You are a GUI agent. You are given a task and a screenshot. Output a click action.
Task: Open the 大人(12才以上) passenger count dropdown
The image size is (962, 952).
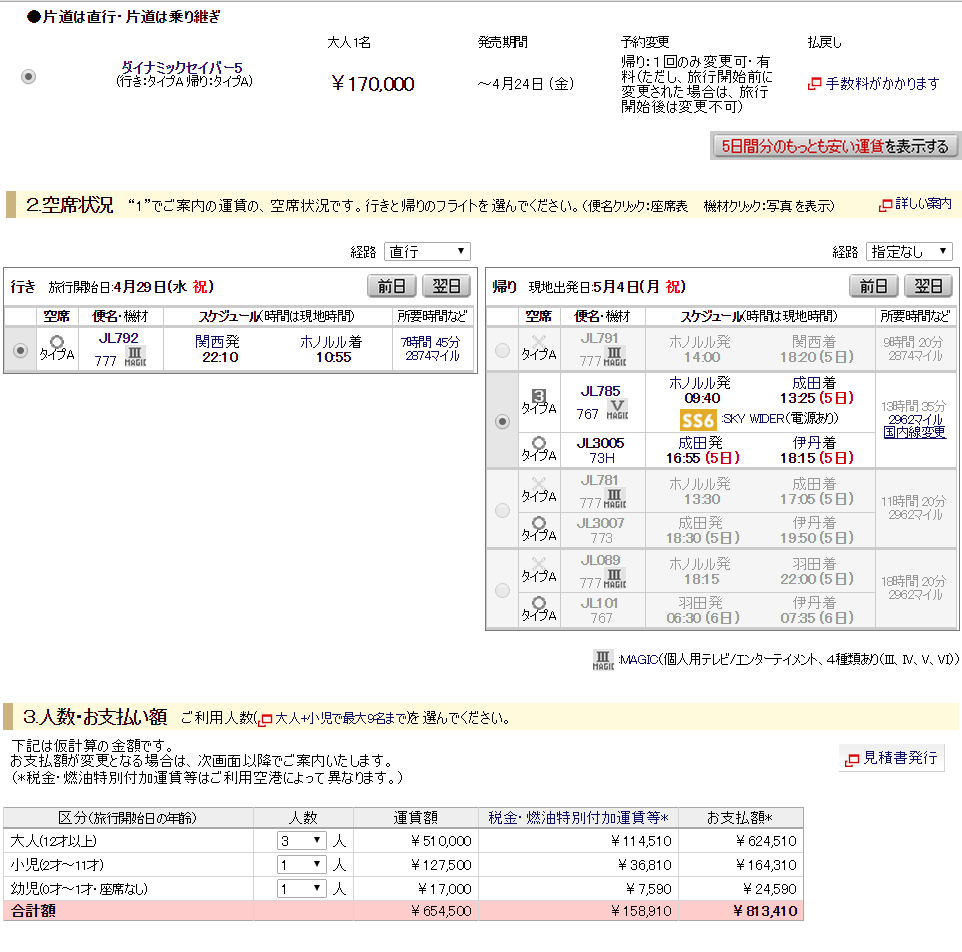pos(301,840)
